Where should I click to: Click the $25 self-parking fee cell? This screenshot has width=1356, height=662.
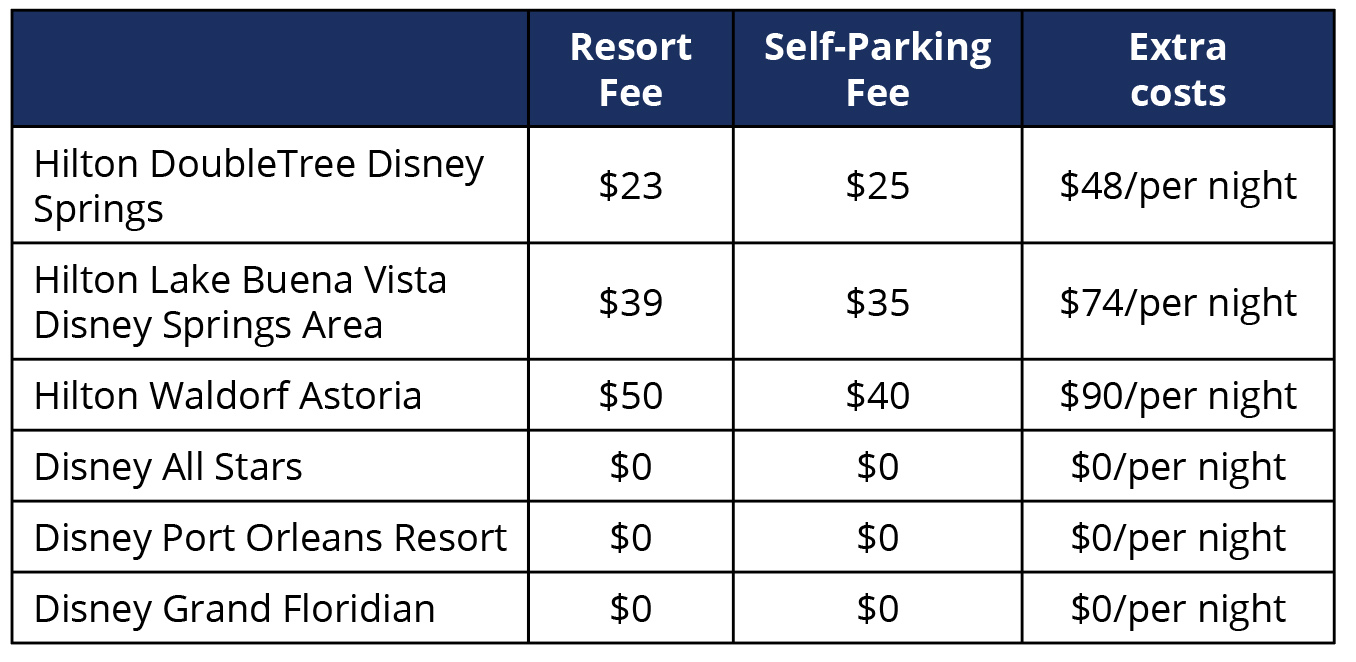tap(878, 185)
